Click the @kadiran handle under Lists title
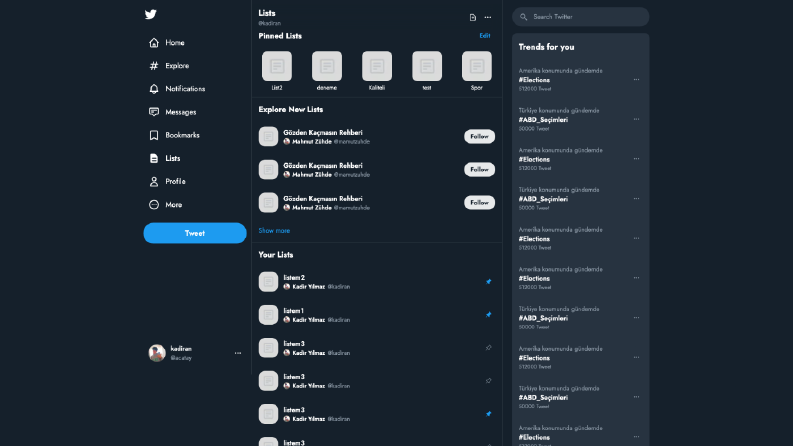The width and height of the screenshot is (793, 446). pyautogui.click(x=270, y=23)
